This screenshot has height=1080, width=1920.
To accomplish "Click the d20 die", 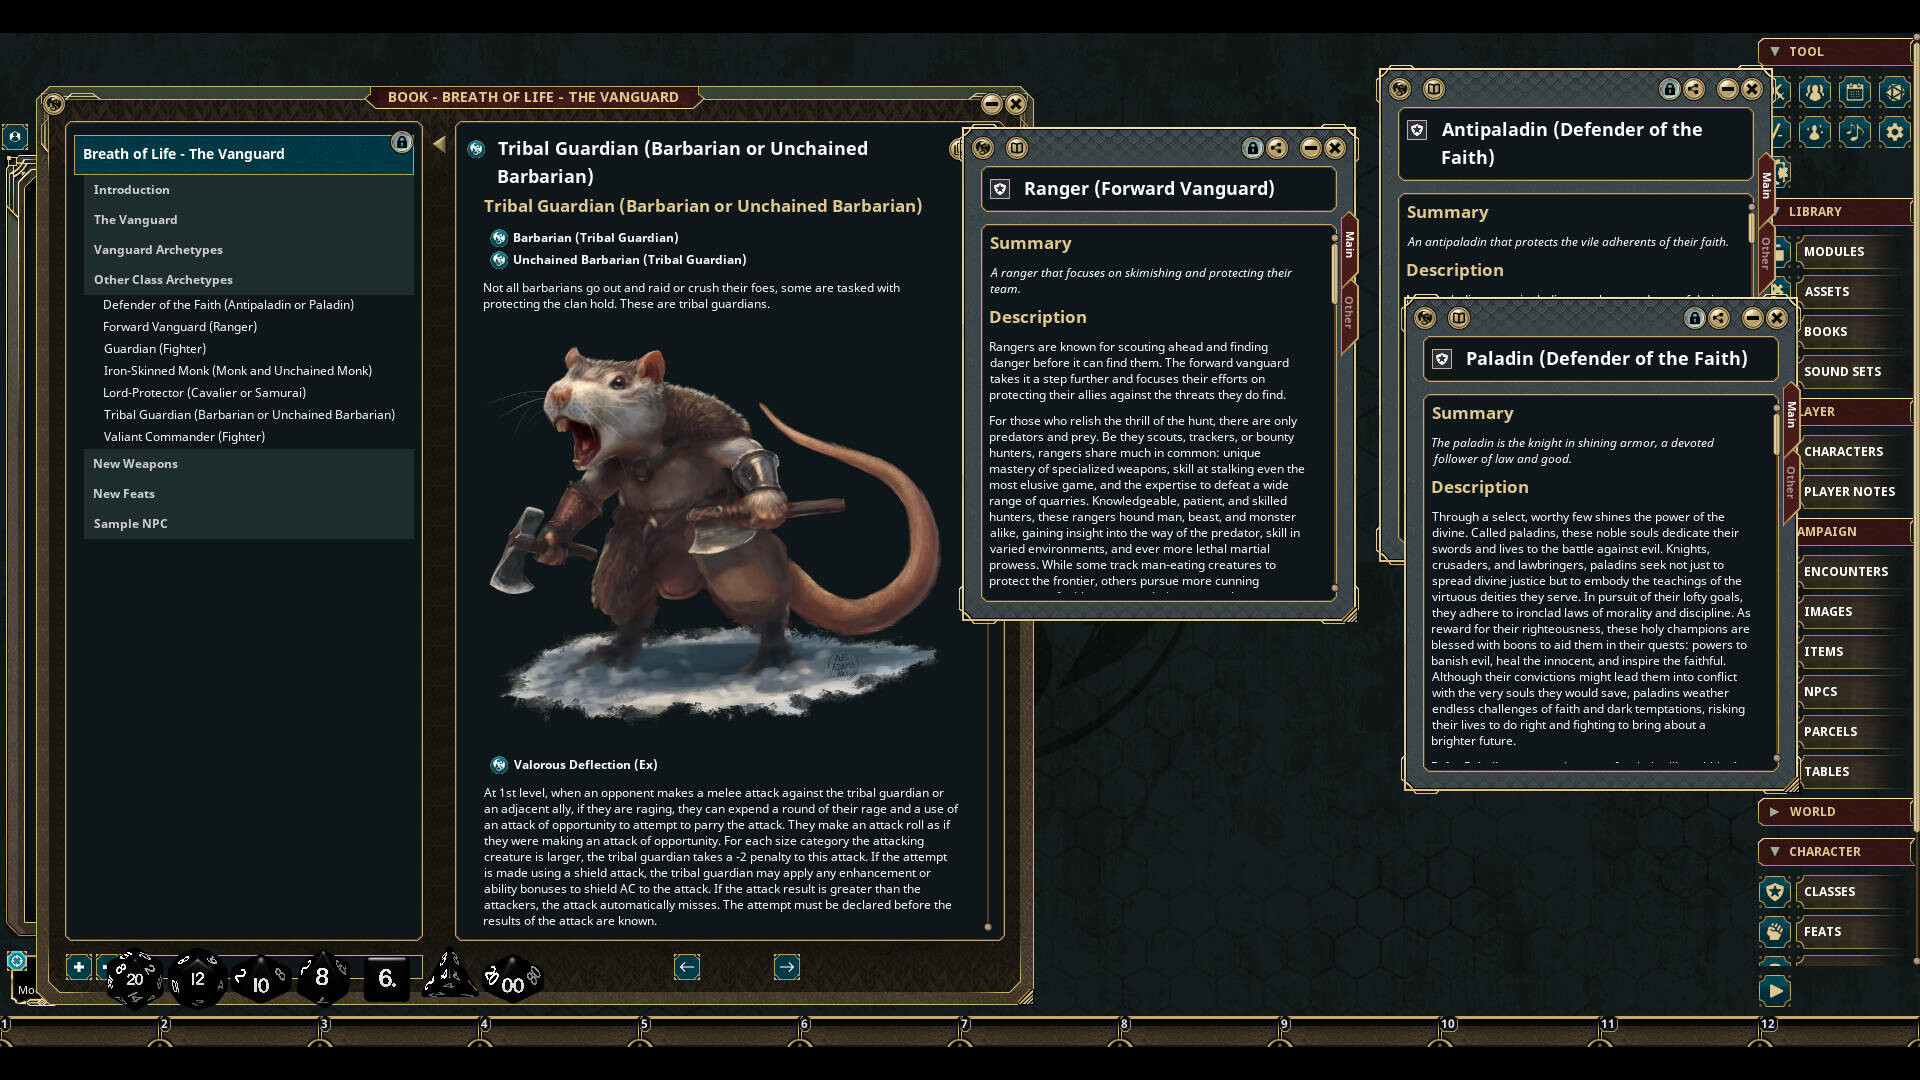I will pyautogui.click(x=134, y=978).
